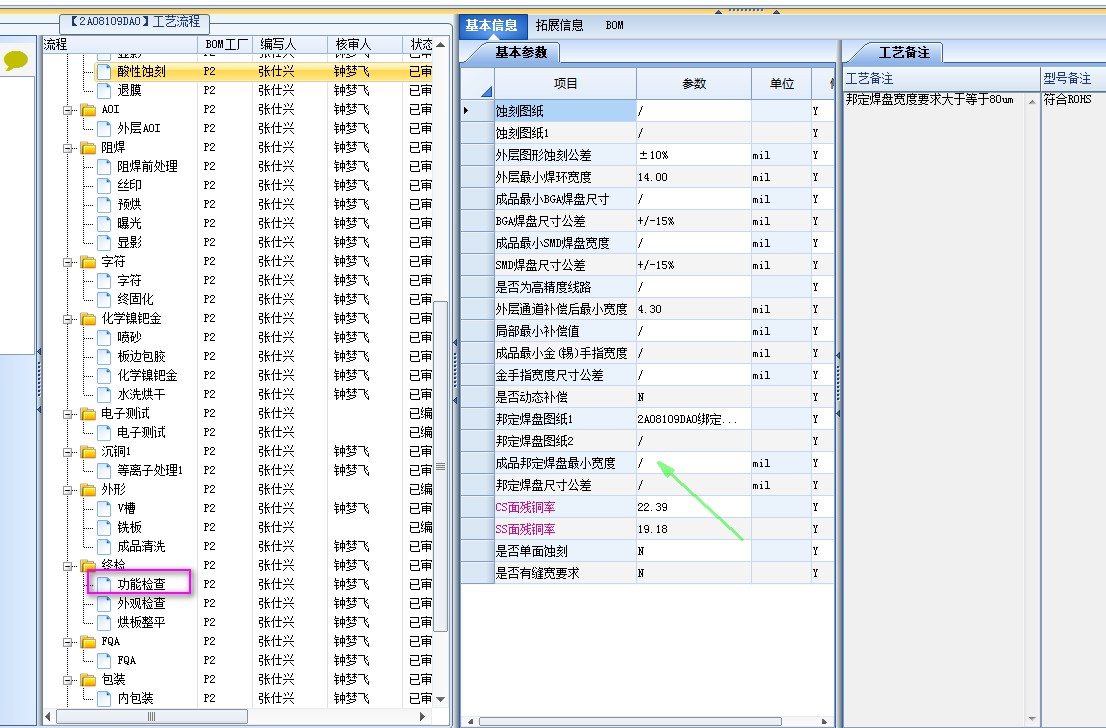The image size is (1106, 728).
Task: Click the 邦定焊盘宽度要求大于等于80um note
Action: click(x=929, y=99)
